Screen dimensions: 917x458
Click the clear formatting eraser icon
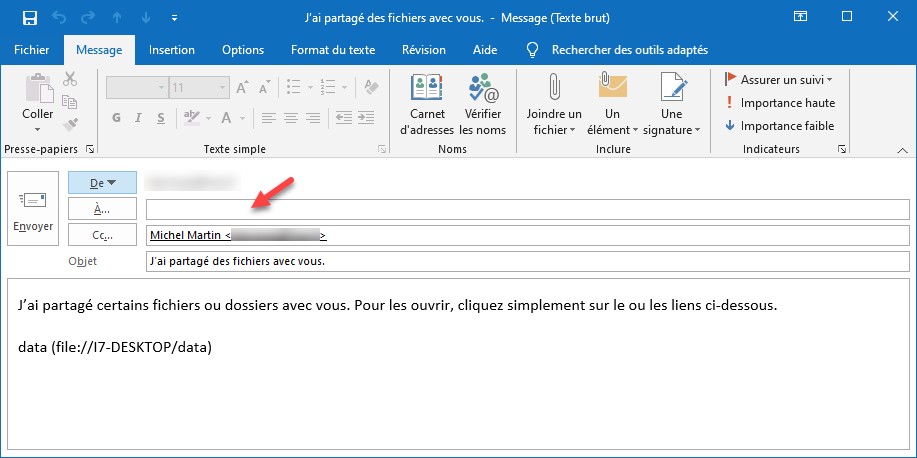[x=371, y=88]
